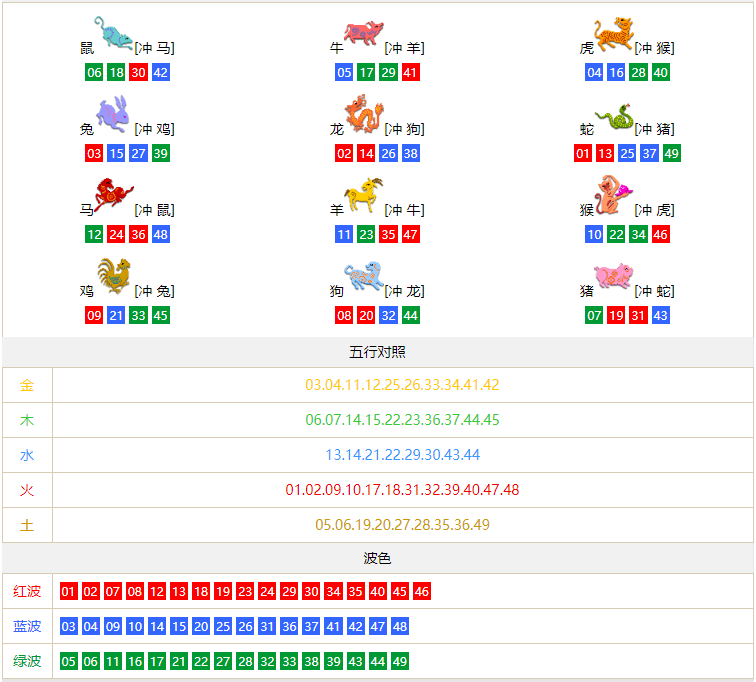756x682 pixels.
Task: Select green number 49 under the snake
Action: 671,154
